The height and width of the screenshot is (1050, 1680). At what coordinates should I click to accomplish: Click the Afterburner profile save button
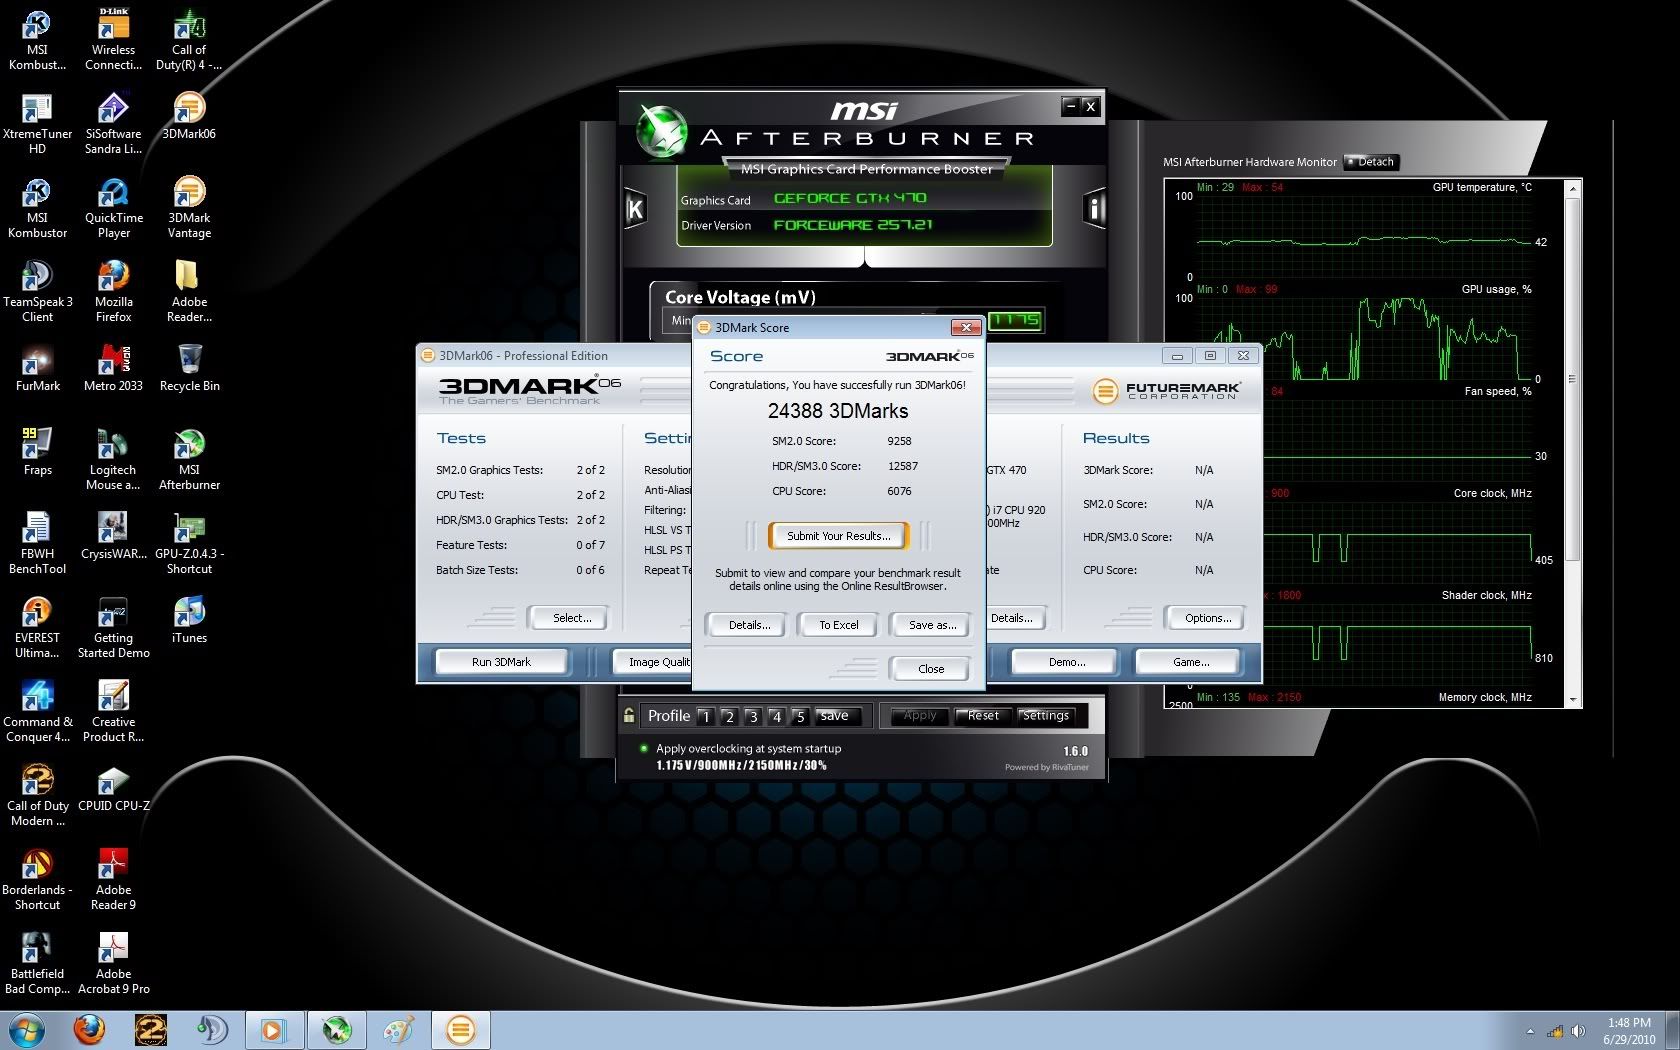tap(839, 716)
